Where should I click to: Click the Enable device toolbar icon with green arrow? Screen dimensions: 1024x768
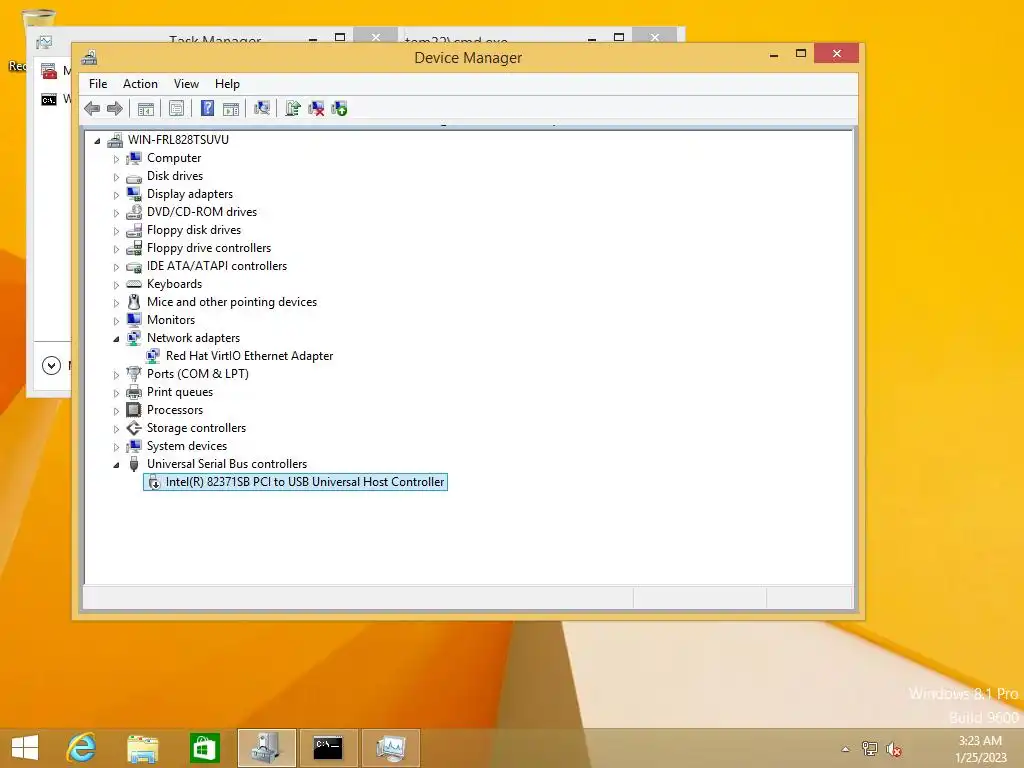(x=340, y=108)
